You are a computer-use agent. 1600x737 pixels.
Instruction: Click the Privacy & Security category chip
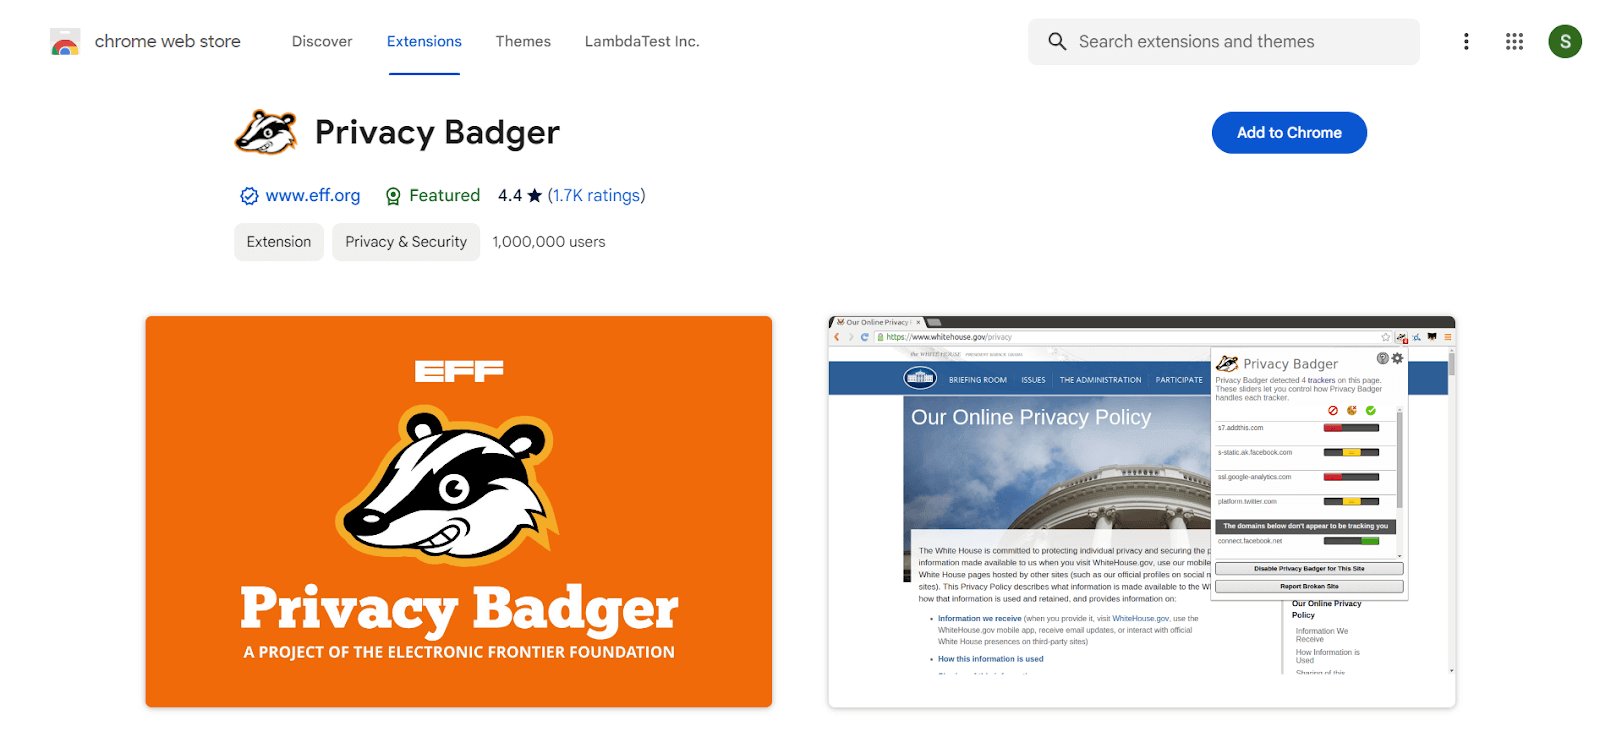406,242
